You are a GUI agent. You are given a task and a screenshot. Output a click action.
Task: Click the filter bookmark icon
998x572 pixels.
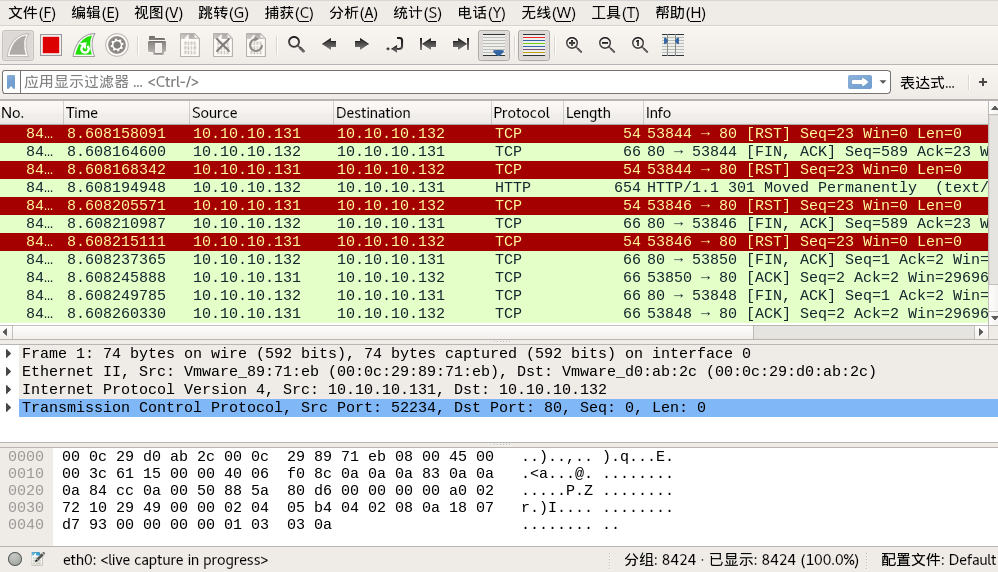click(x=11, y=82)
